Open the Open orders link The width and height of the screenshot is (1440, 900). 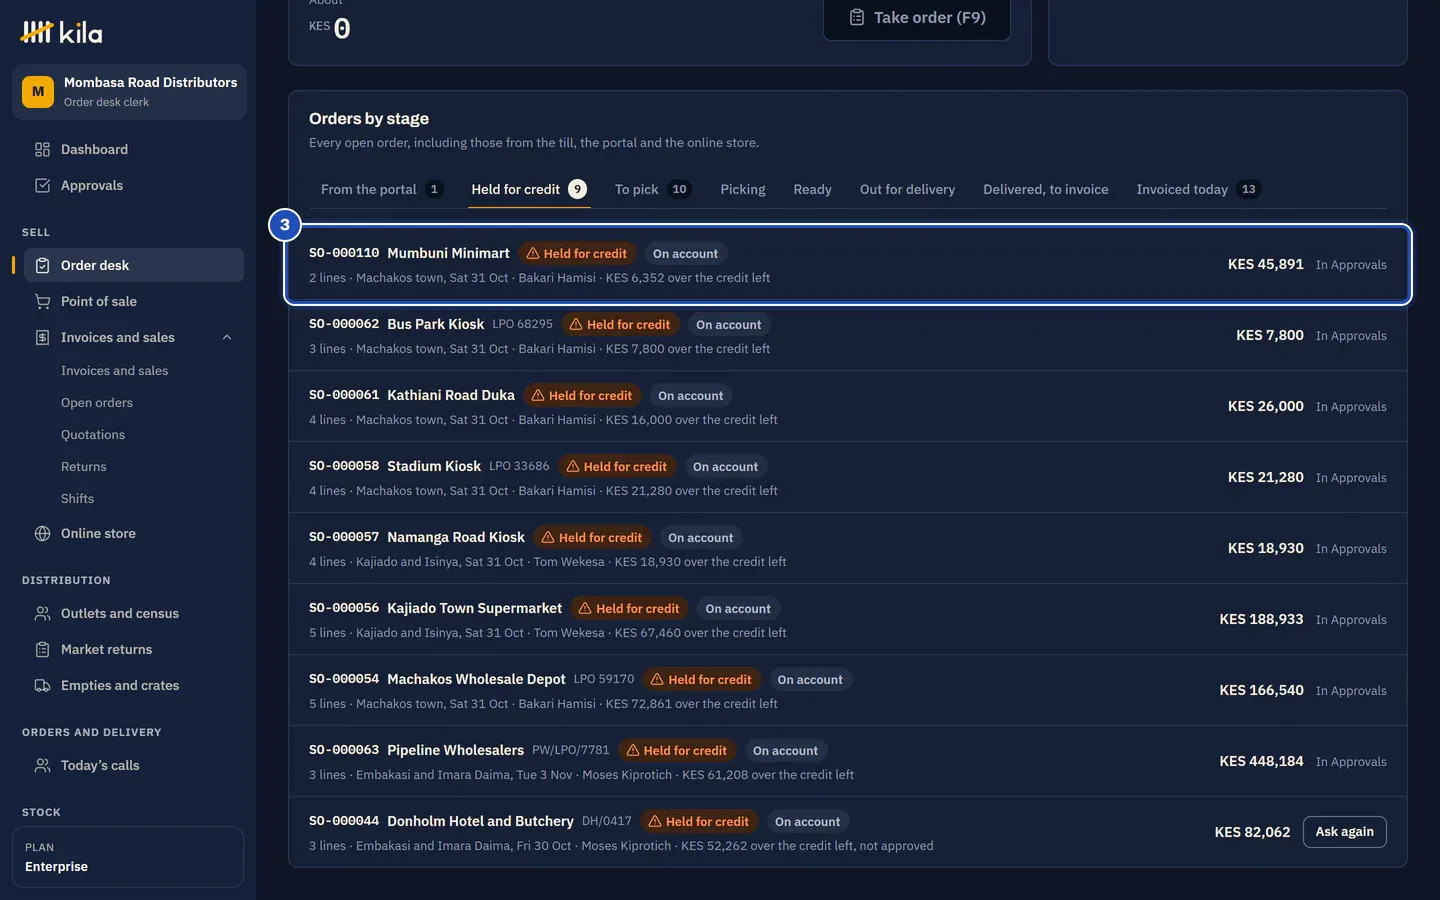[x=97, y=403]
